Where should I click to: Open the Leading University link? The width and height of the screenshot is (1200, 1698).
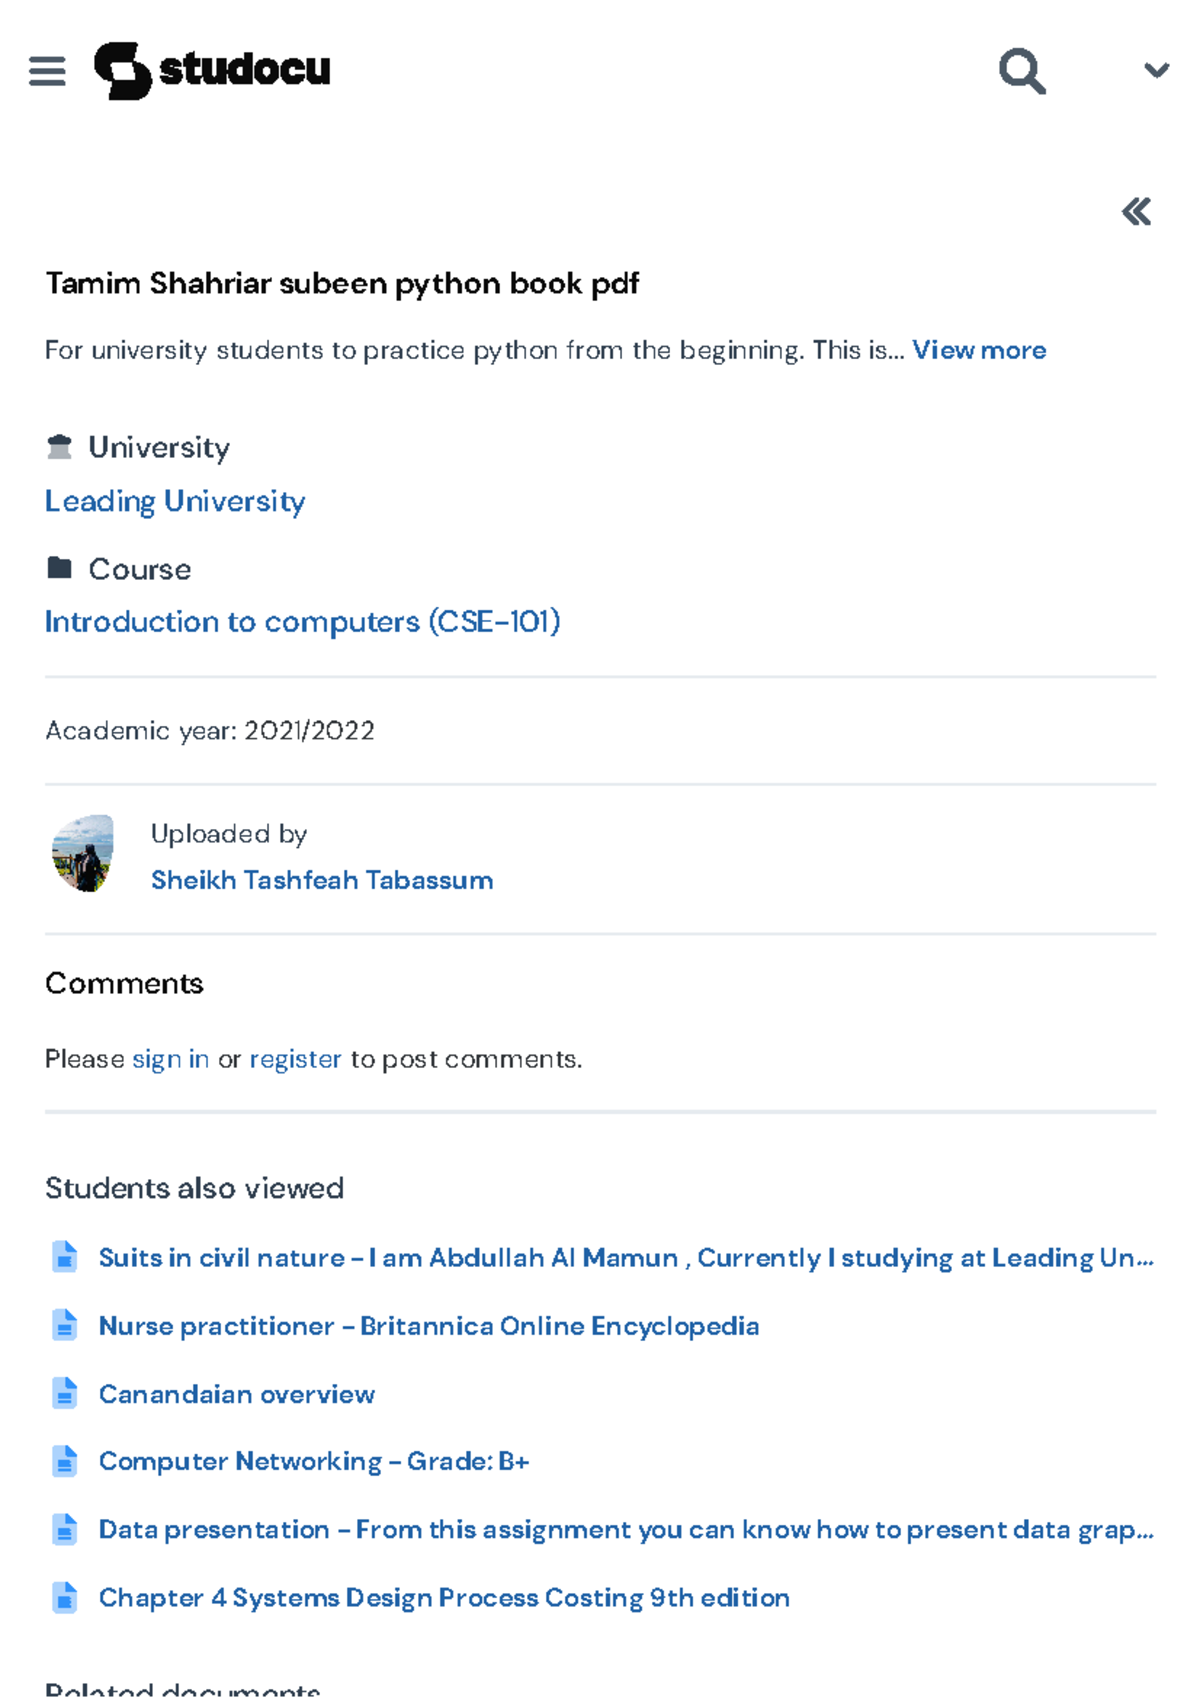click(175, 501)
